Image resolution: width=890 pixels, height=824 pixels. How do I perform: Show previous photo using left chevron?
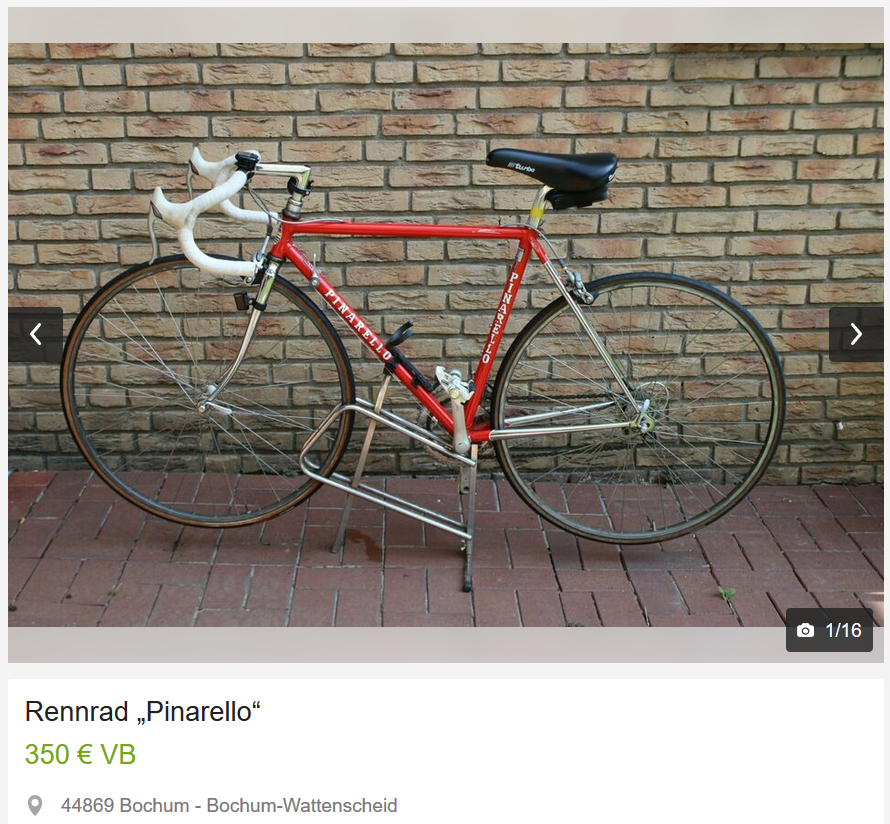click(x=35, y=334)
